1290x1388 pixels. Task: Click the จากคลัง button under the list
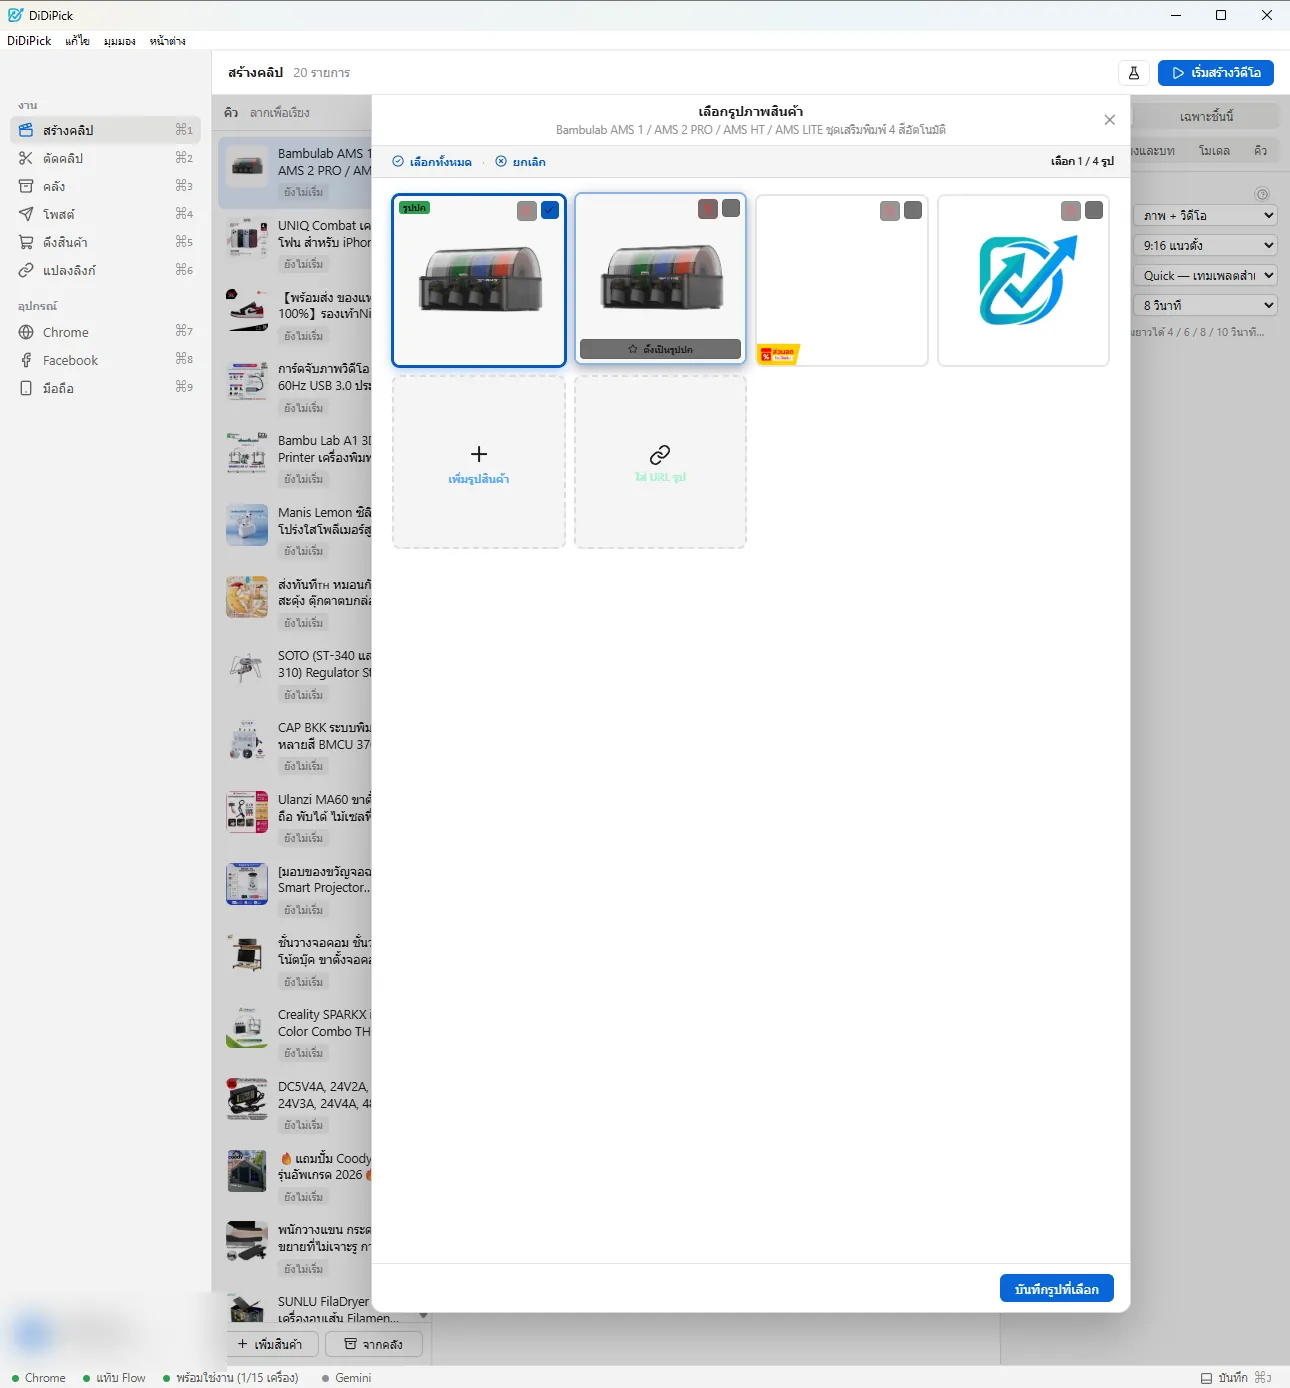[374, 1344]
